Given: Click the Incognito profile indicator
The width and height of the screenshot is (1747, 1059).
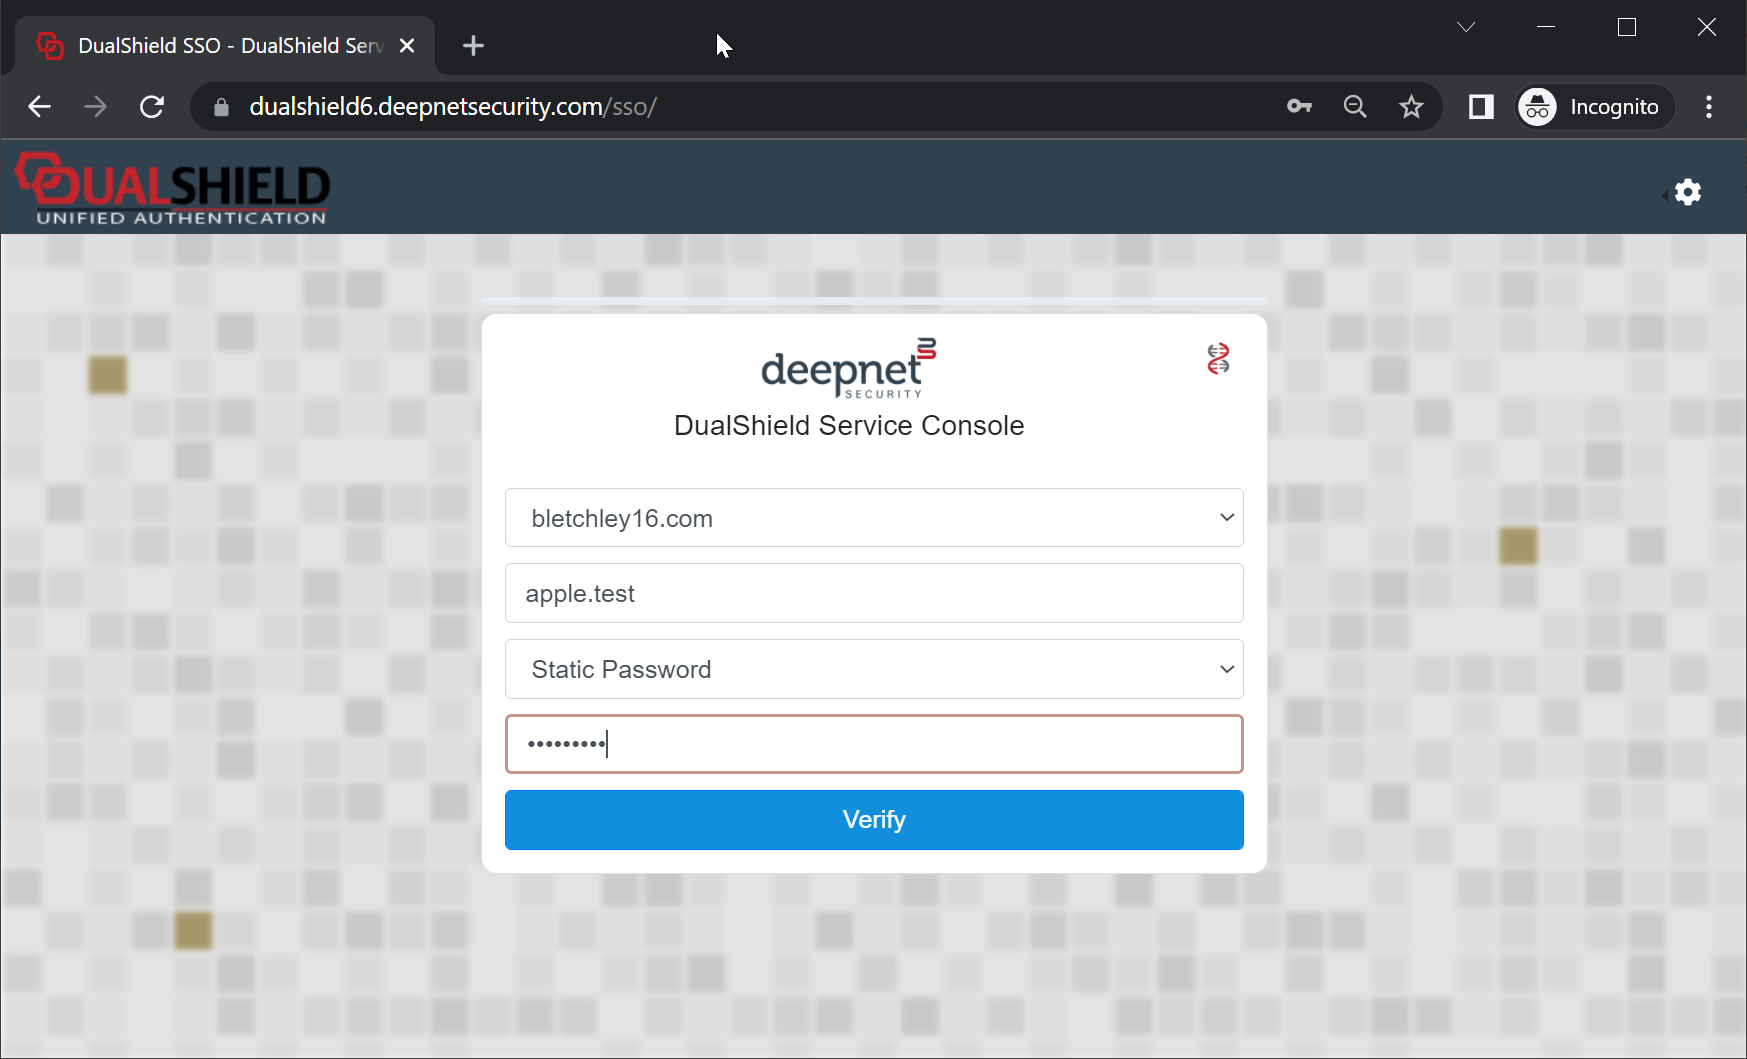Looking at the screenshot, I should pyautogui.click(x=1595, y=107).
